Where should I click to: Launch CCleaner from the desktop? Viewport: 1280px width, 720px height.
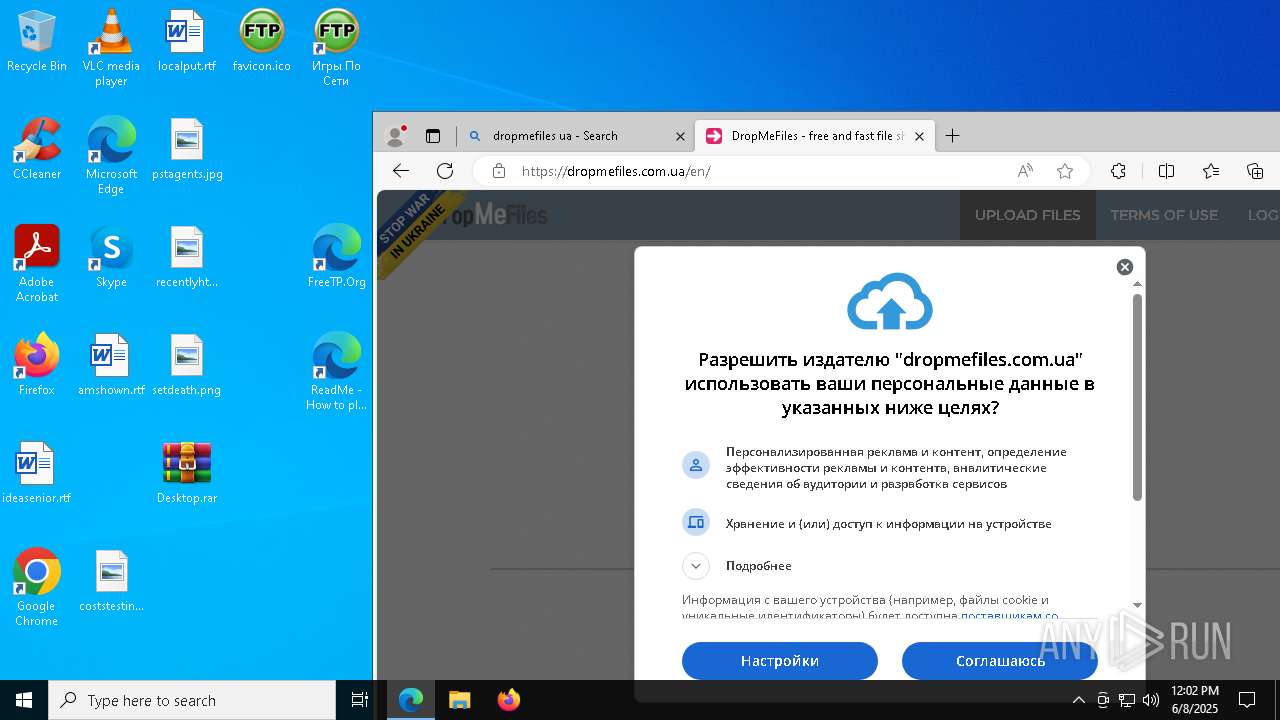click(37, 150)
